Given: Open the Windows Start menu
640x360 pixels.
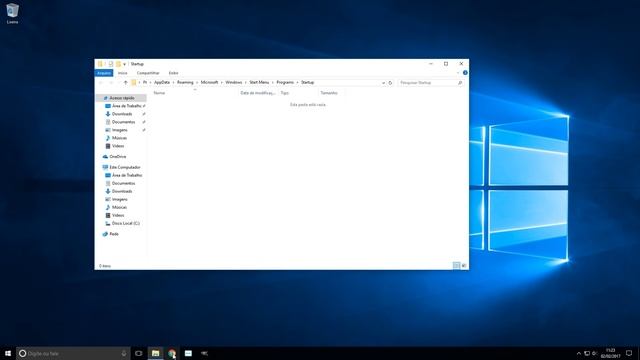Looking at the screenshot, I should (8, 353).
